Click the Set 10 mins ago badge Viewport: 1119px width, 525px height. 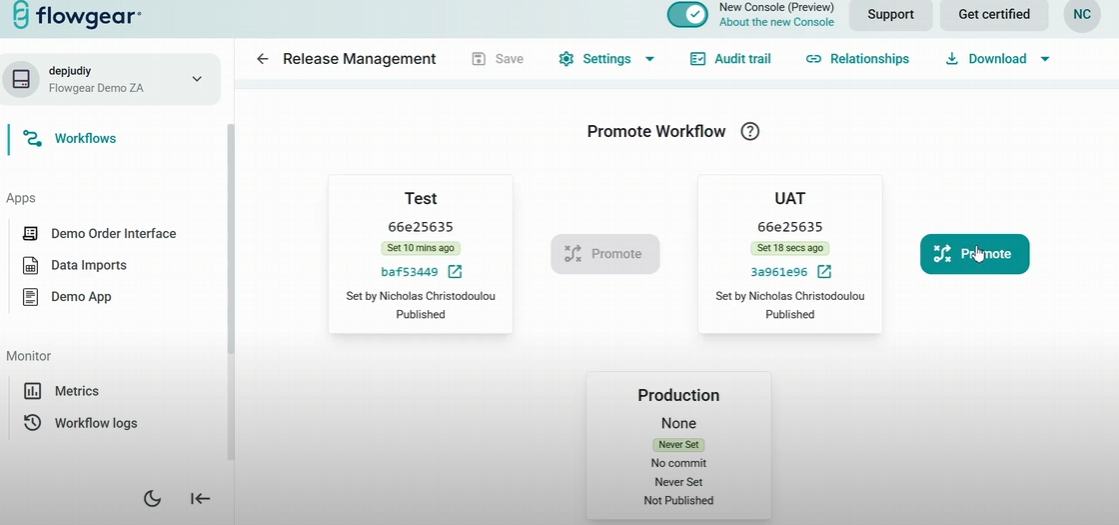[420, 248]
